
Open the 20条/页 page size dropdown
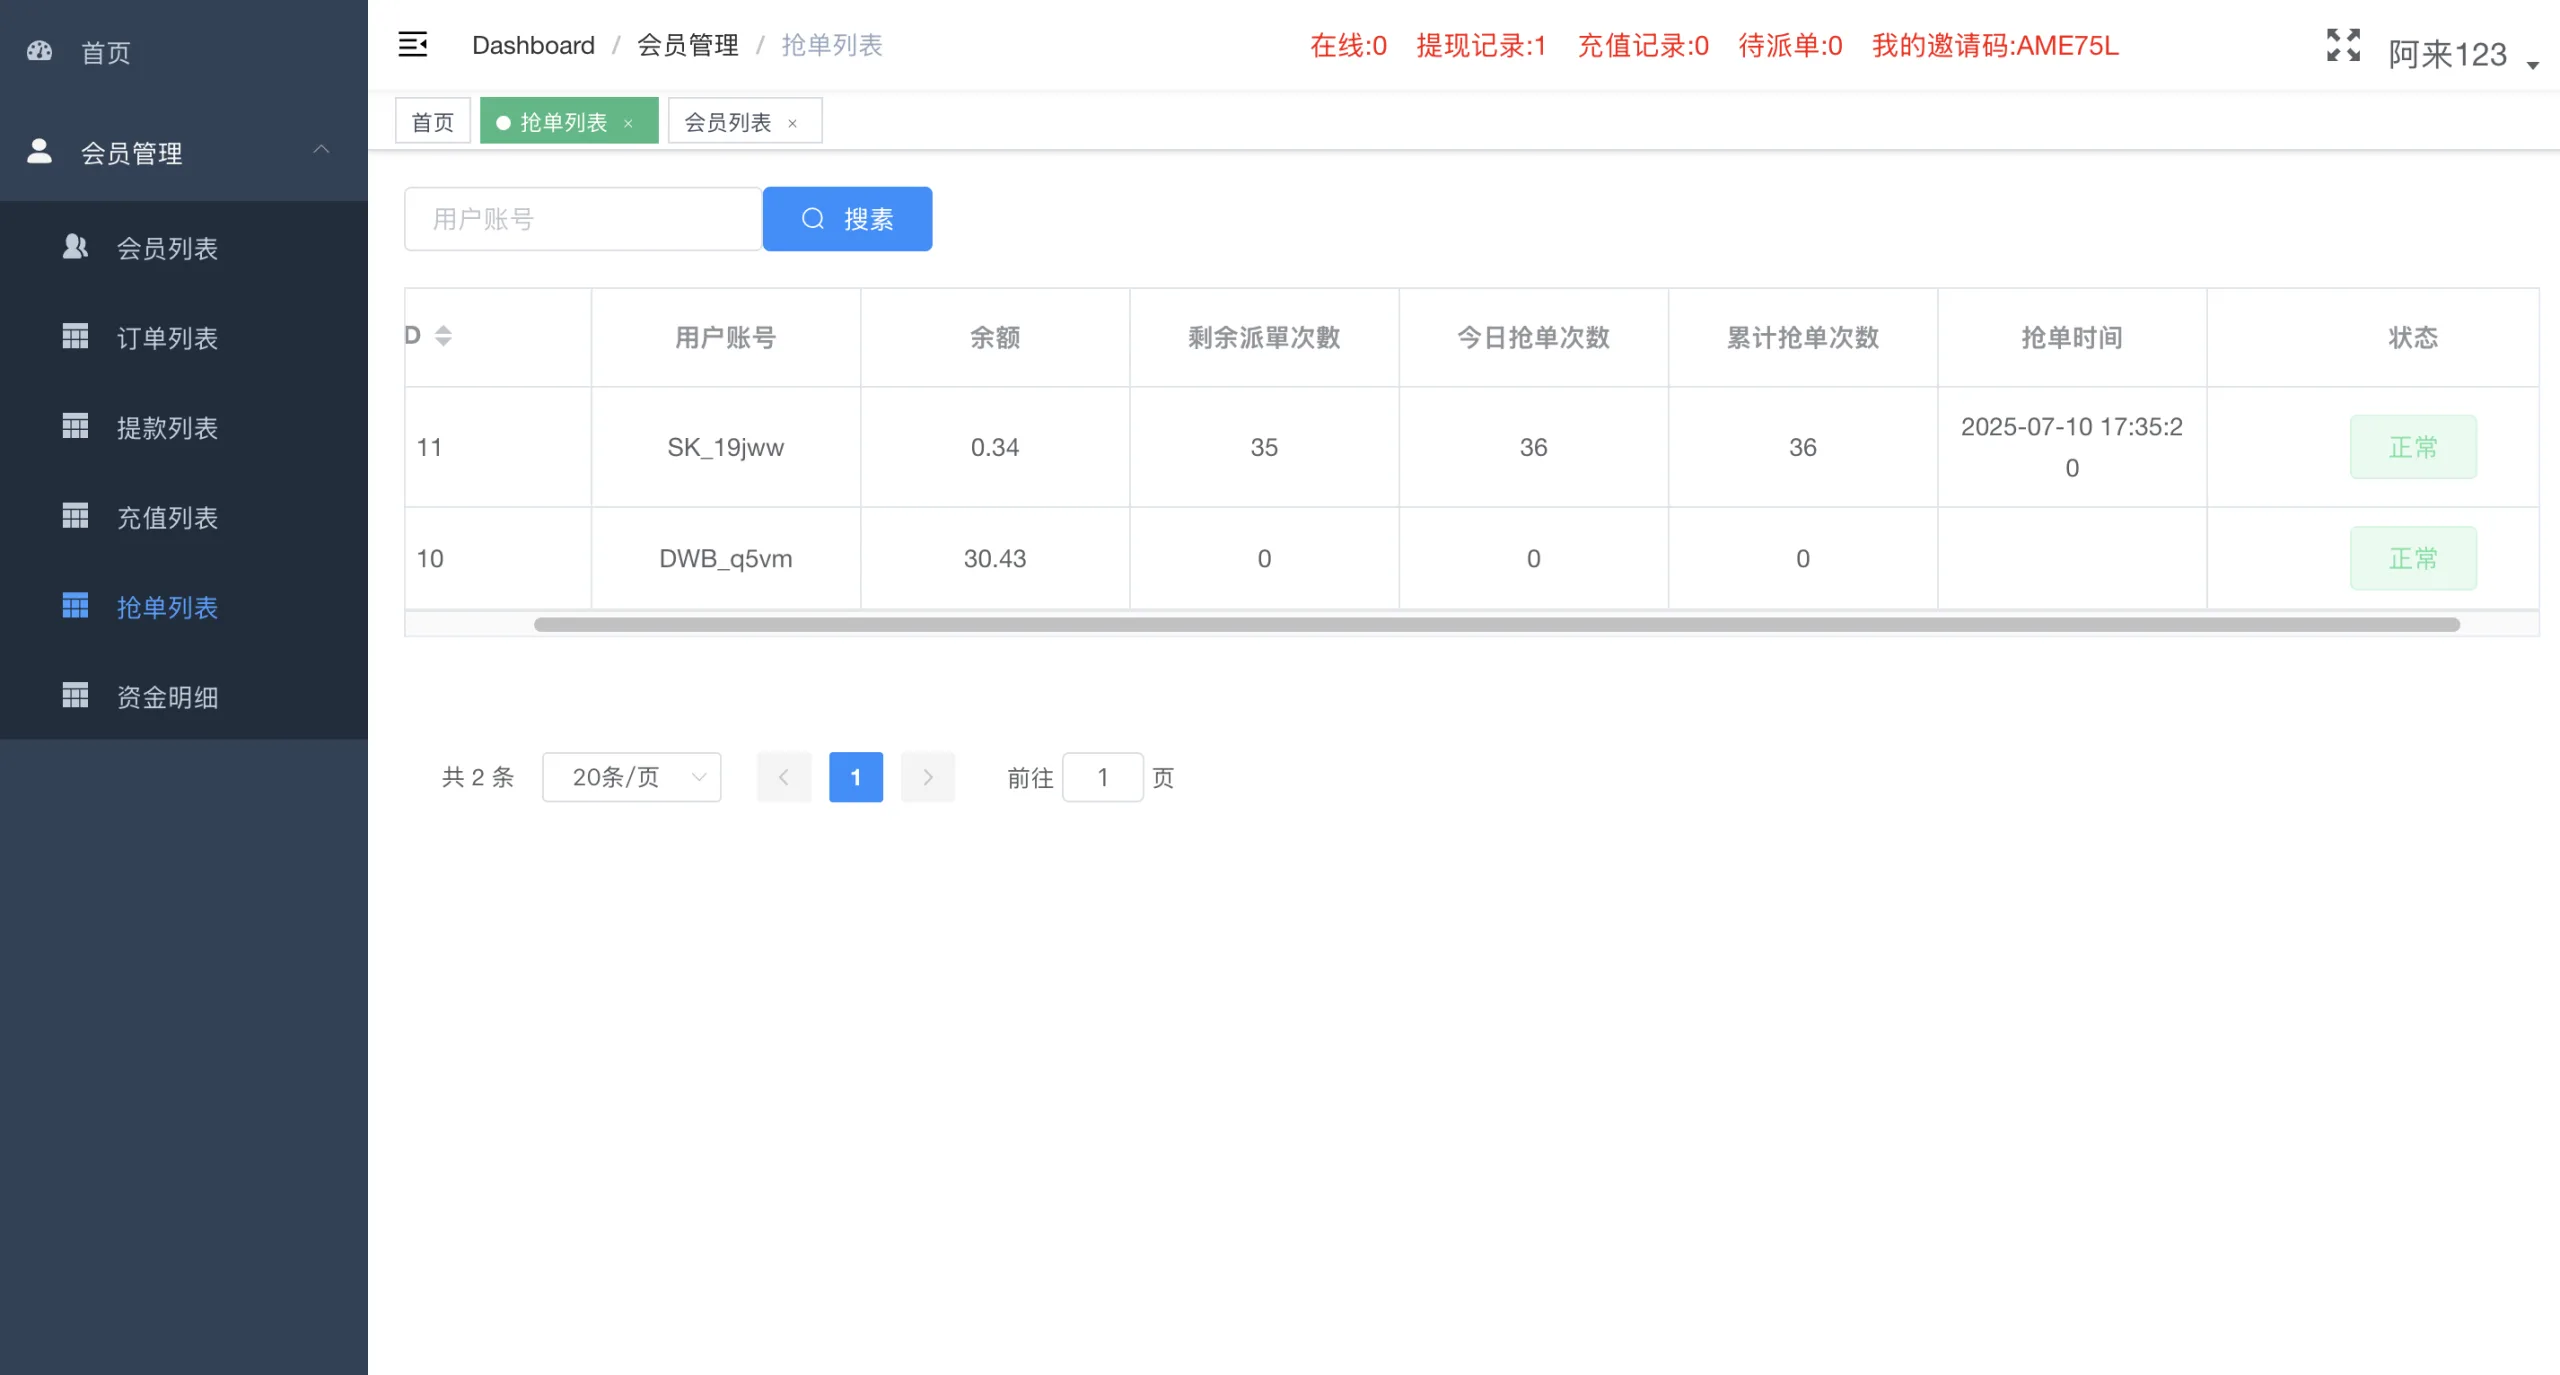(631, 776)
